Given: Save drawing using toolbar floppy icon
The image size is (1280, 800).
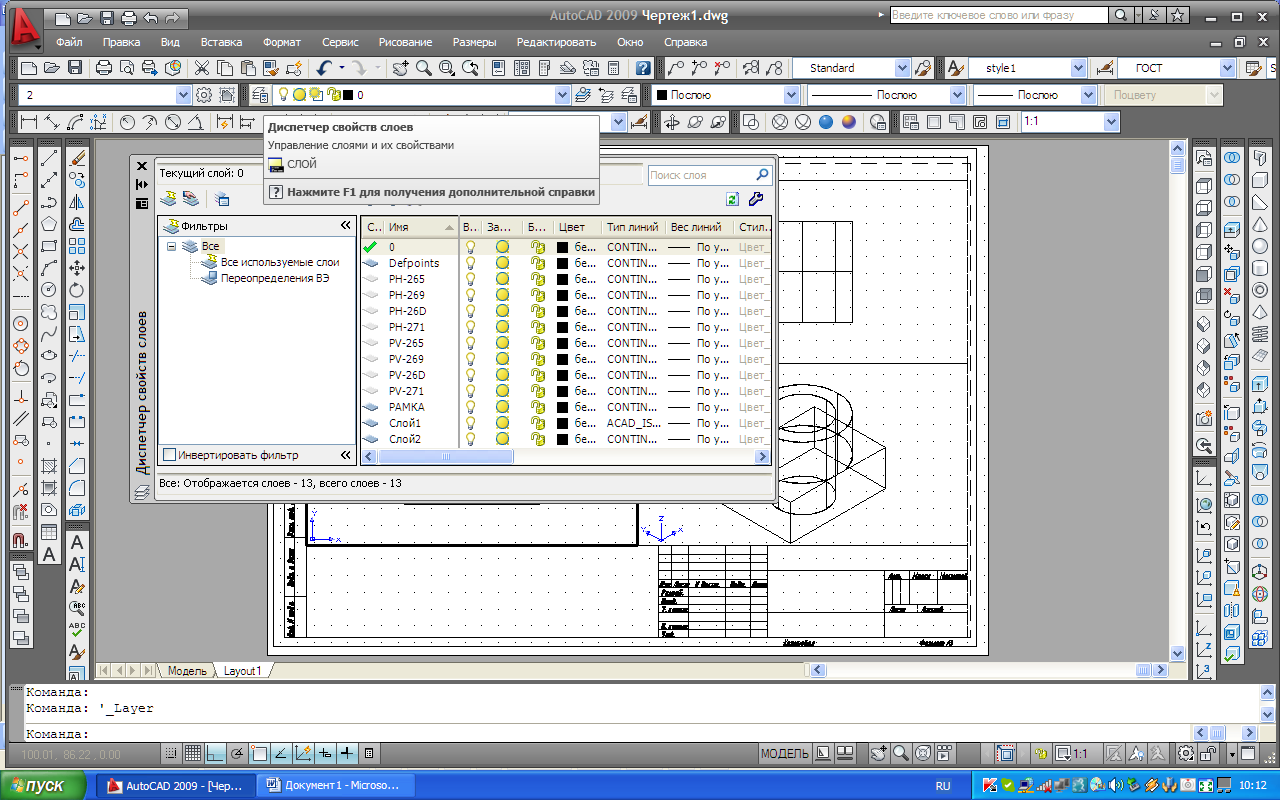Looking at the screenshot, I should click(74, 68).
